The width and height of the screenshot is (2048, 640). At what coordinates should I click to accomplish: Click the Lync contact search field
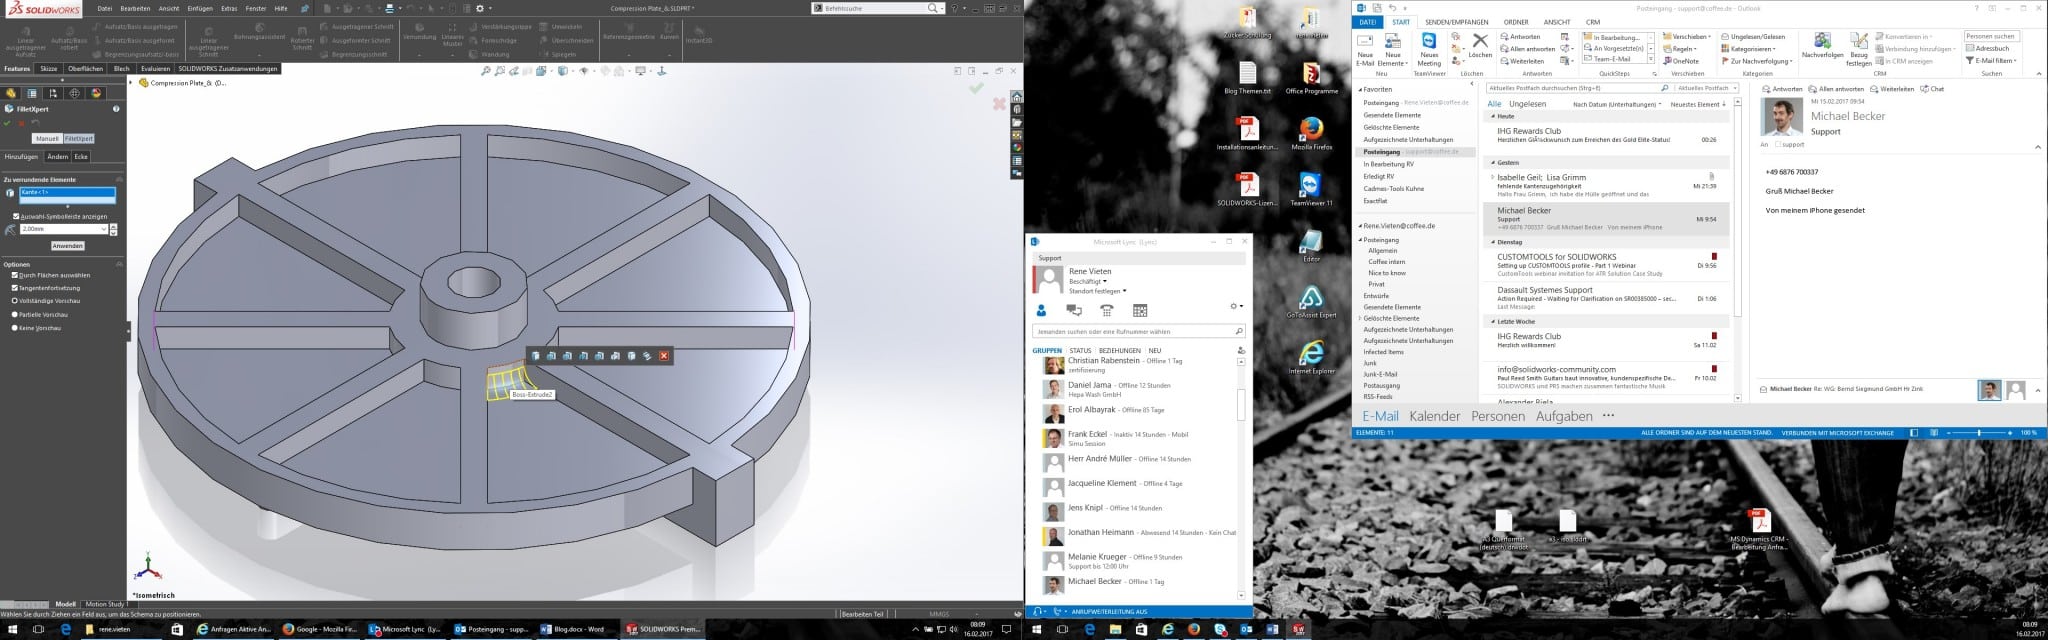[1138, 331]
